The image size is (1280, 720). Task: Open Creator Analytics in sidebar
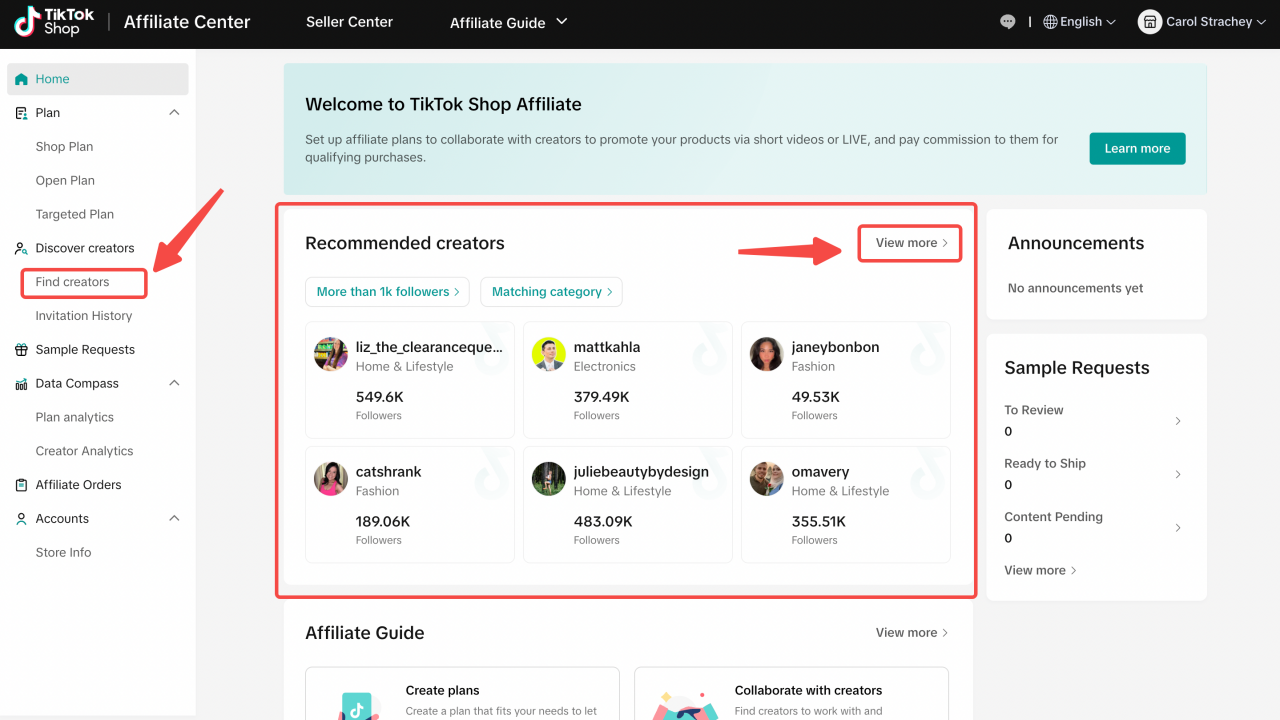(85, 451)
